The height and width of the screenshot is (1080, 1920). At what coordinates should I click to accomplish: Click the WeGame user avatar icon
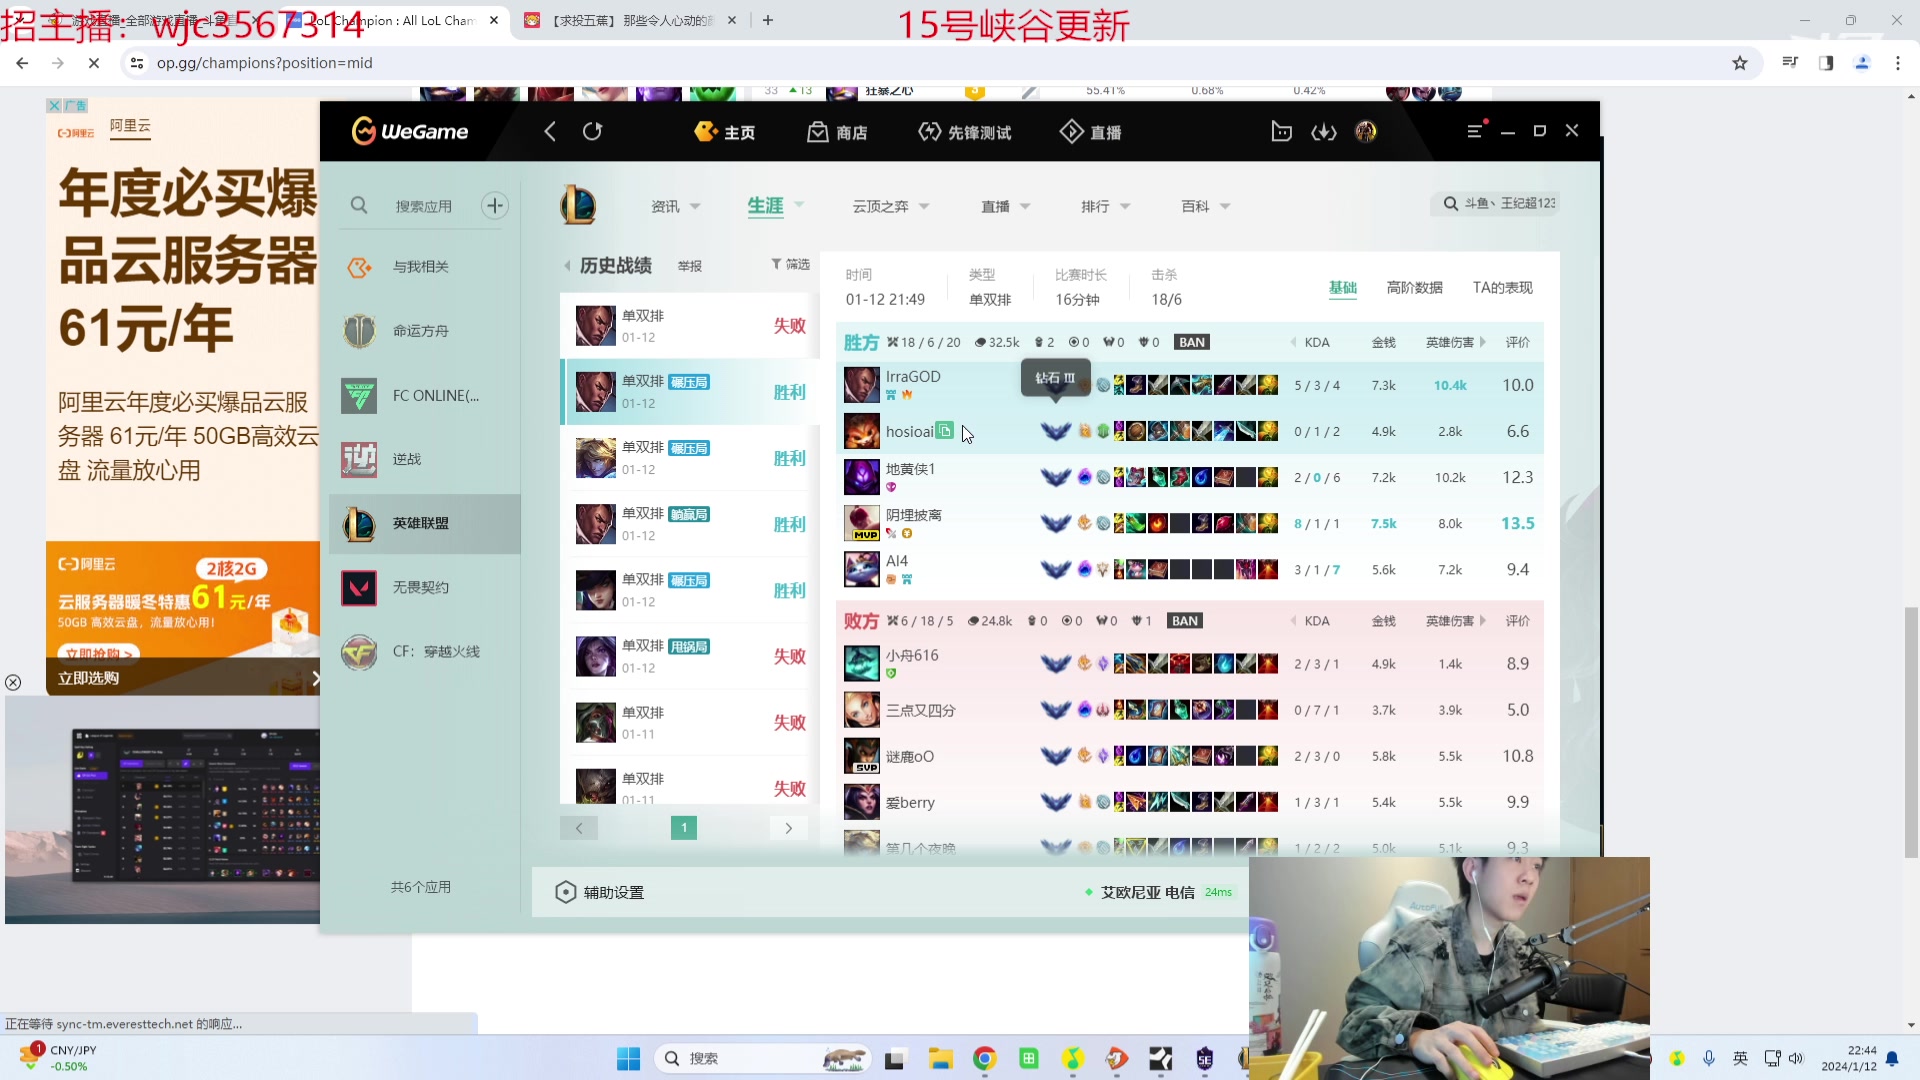tap(1366, 132)
